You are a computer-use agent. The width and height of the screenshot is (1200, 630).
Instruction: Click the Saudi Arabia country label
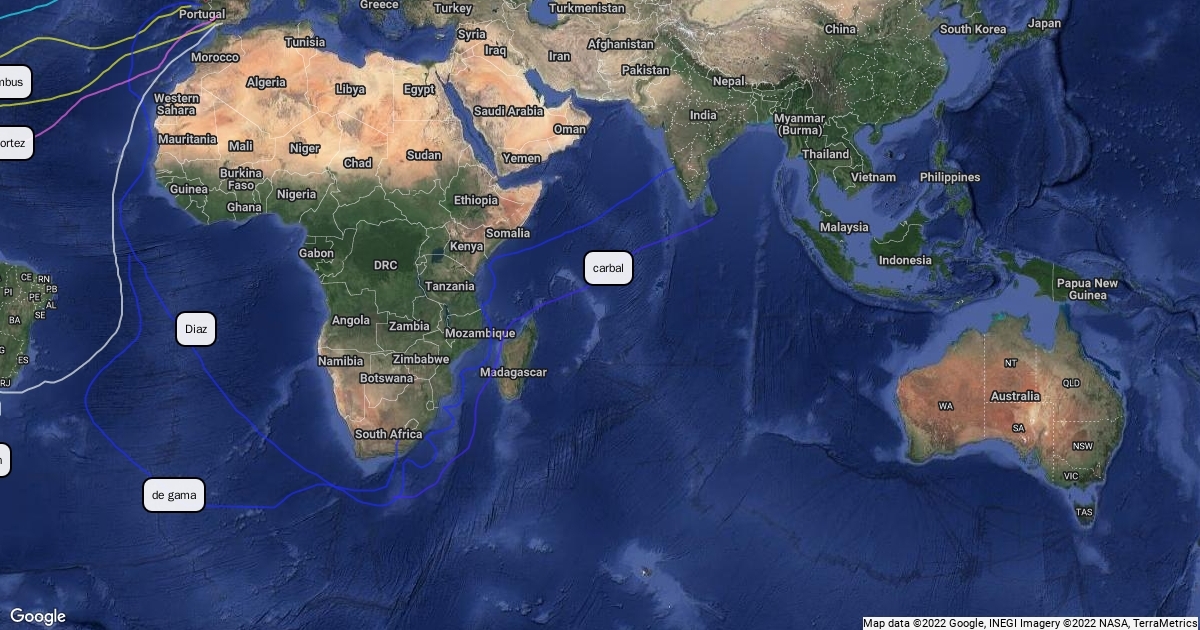508,111
